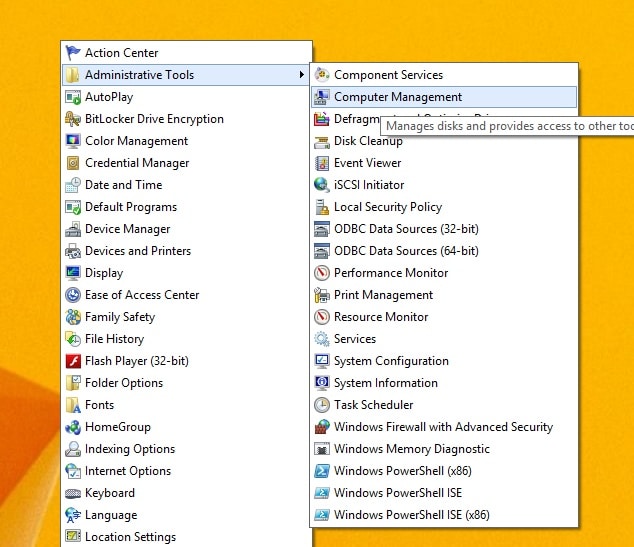Click the Family Safety icon
The width and height of the screenshot is (634, 547).
(x=73, y=317)
